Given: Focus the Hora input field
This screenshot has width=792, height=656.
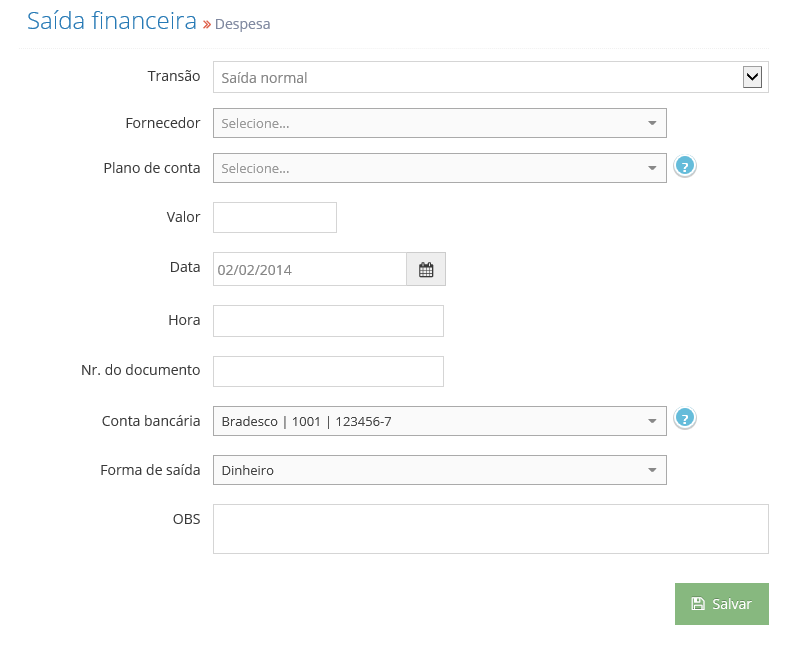Looking at the screenshot, I should pos(328,321).
